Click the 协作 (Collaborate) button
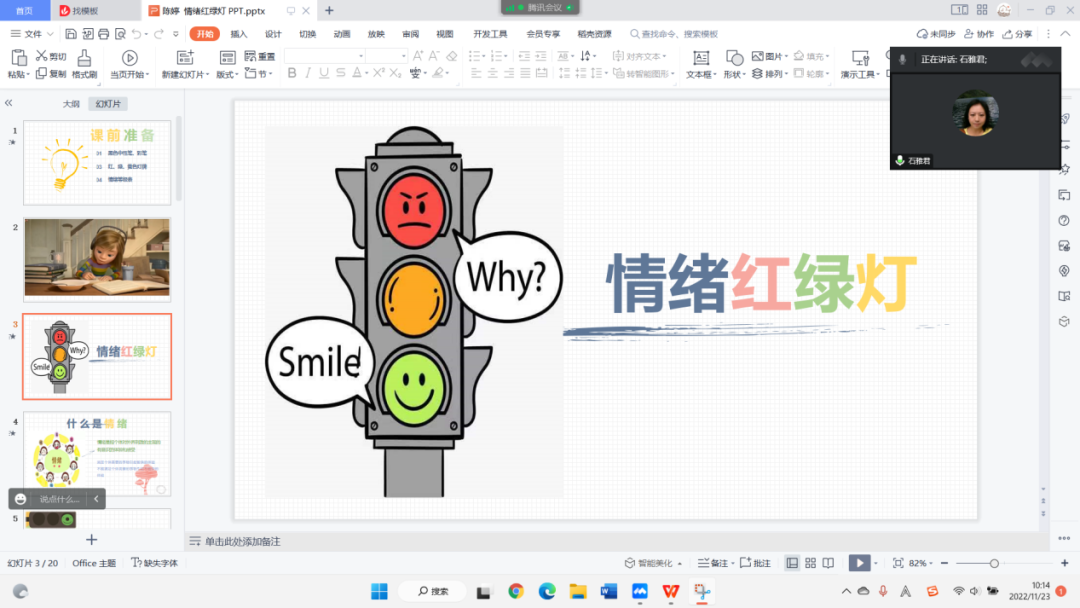The height and width of the screenshot is (608, 1080). click(981, 33)
